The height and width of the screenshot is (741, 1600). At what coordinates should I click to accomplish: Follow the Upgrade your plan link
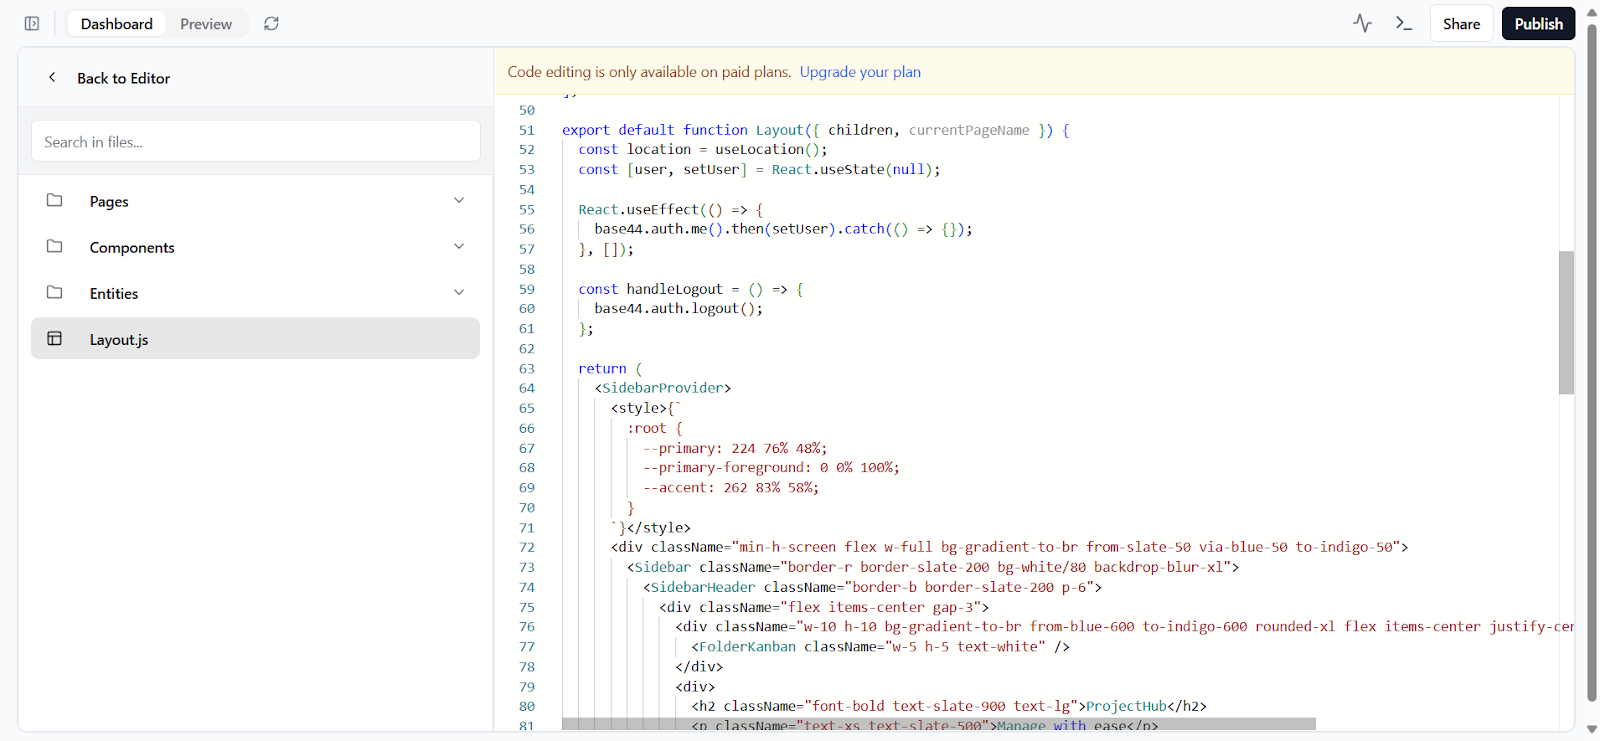point(860,72)
